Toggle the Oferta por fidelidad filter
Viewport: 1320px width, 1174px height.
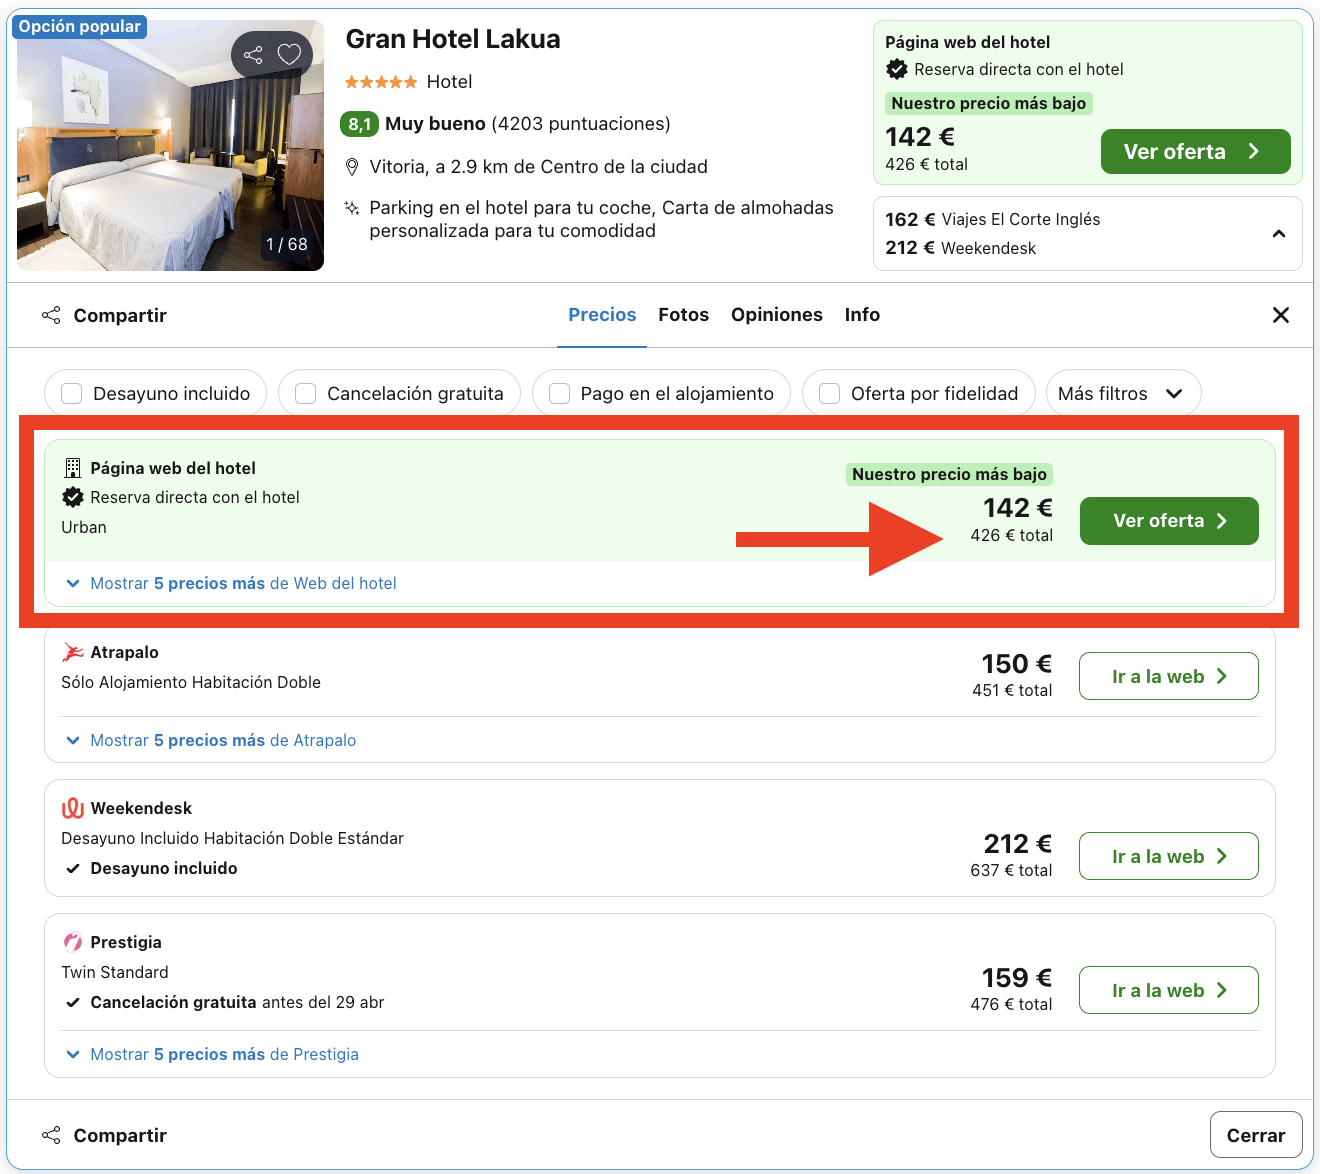pyautogui.click(x=829, y=394)
